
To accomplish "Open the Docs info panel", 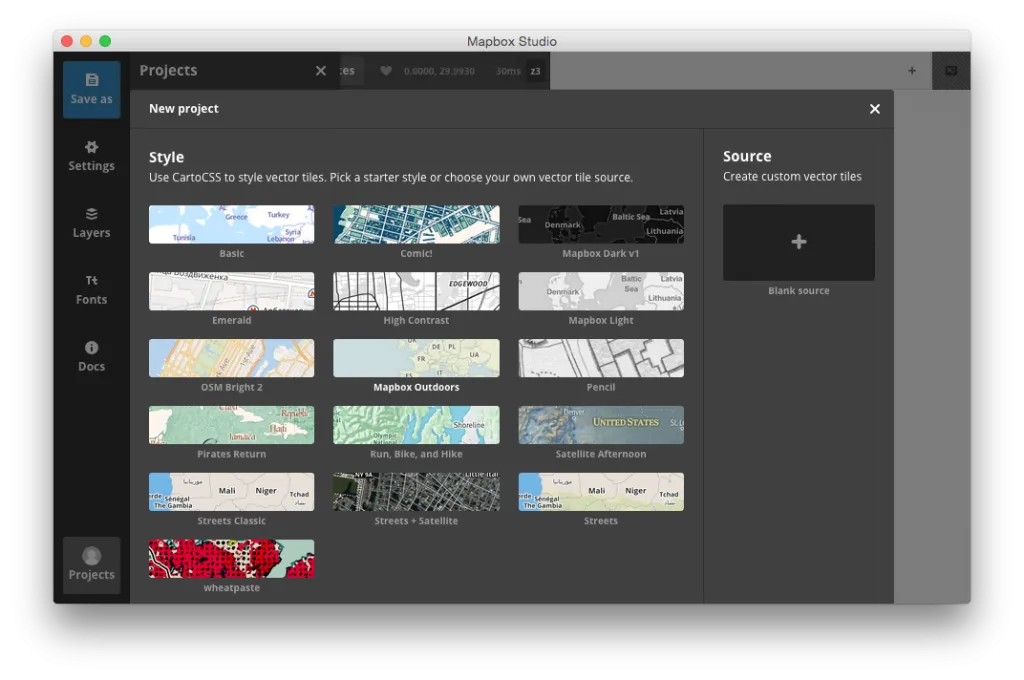I will (91, 357).
